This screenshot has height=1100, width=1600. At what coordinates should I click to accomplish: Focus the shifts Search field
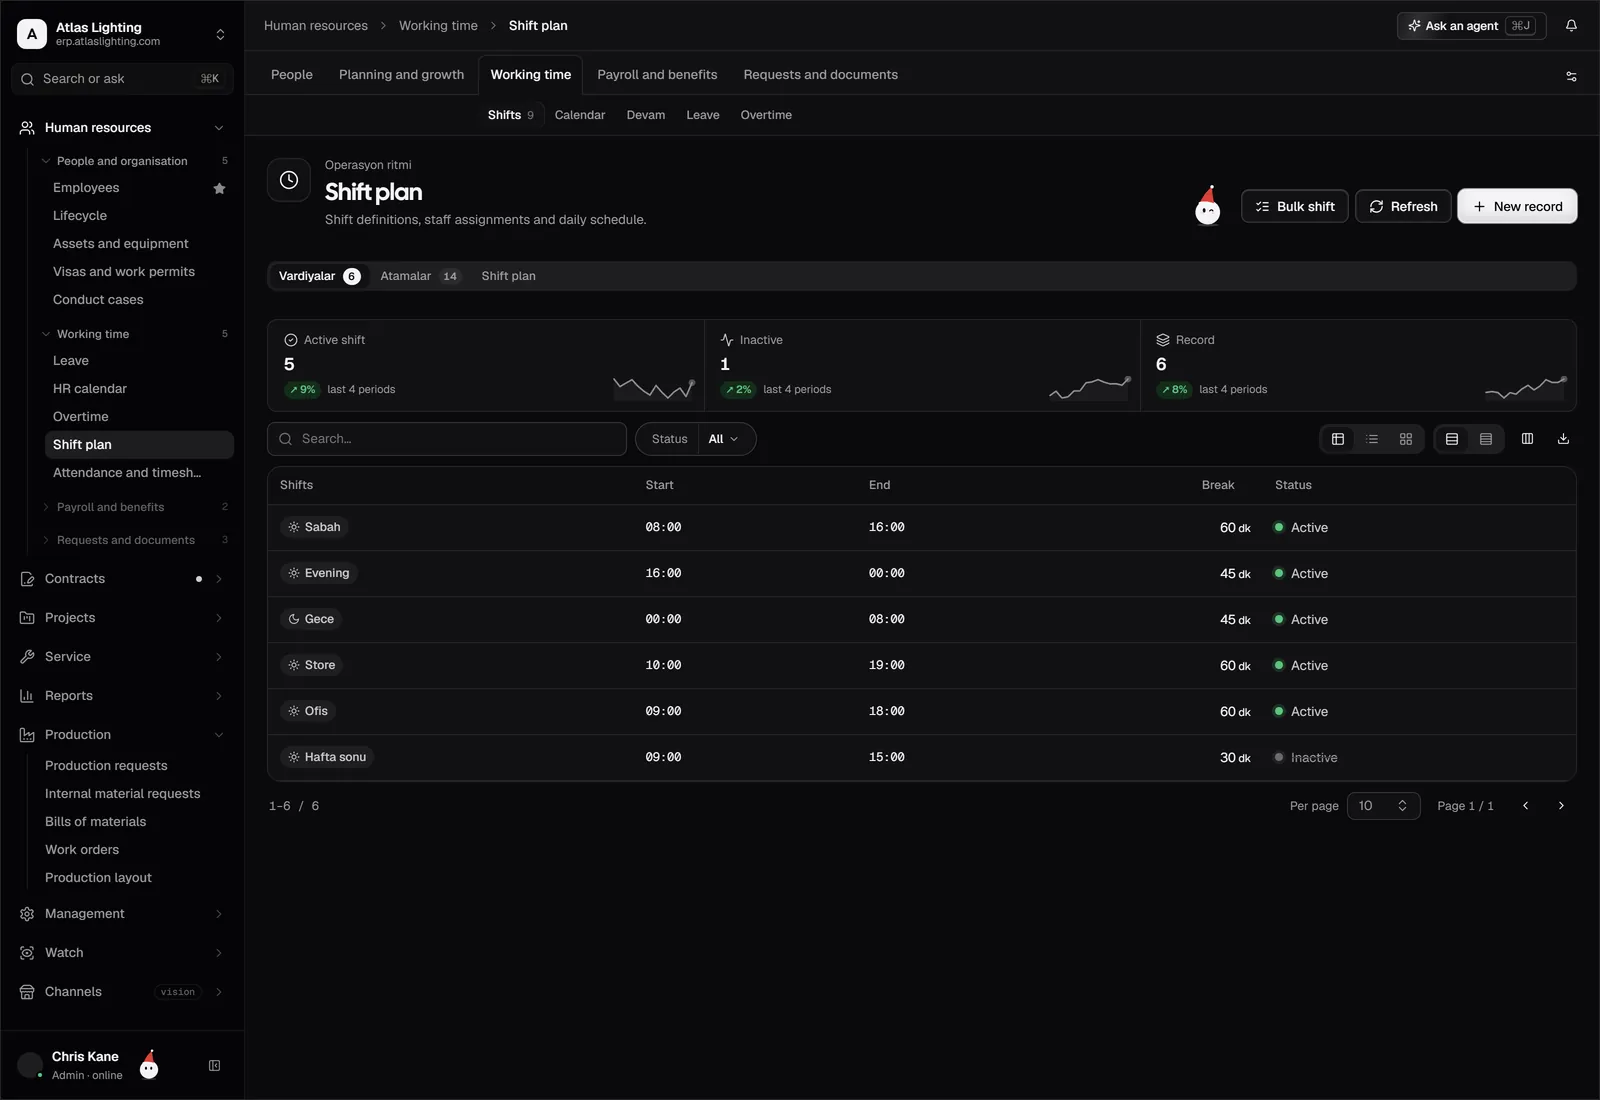click(x=447, y=439)
